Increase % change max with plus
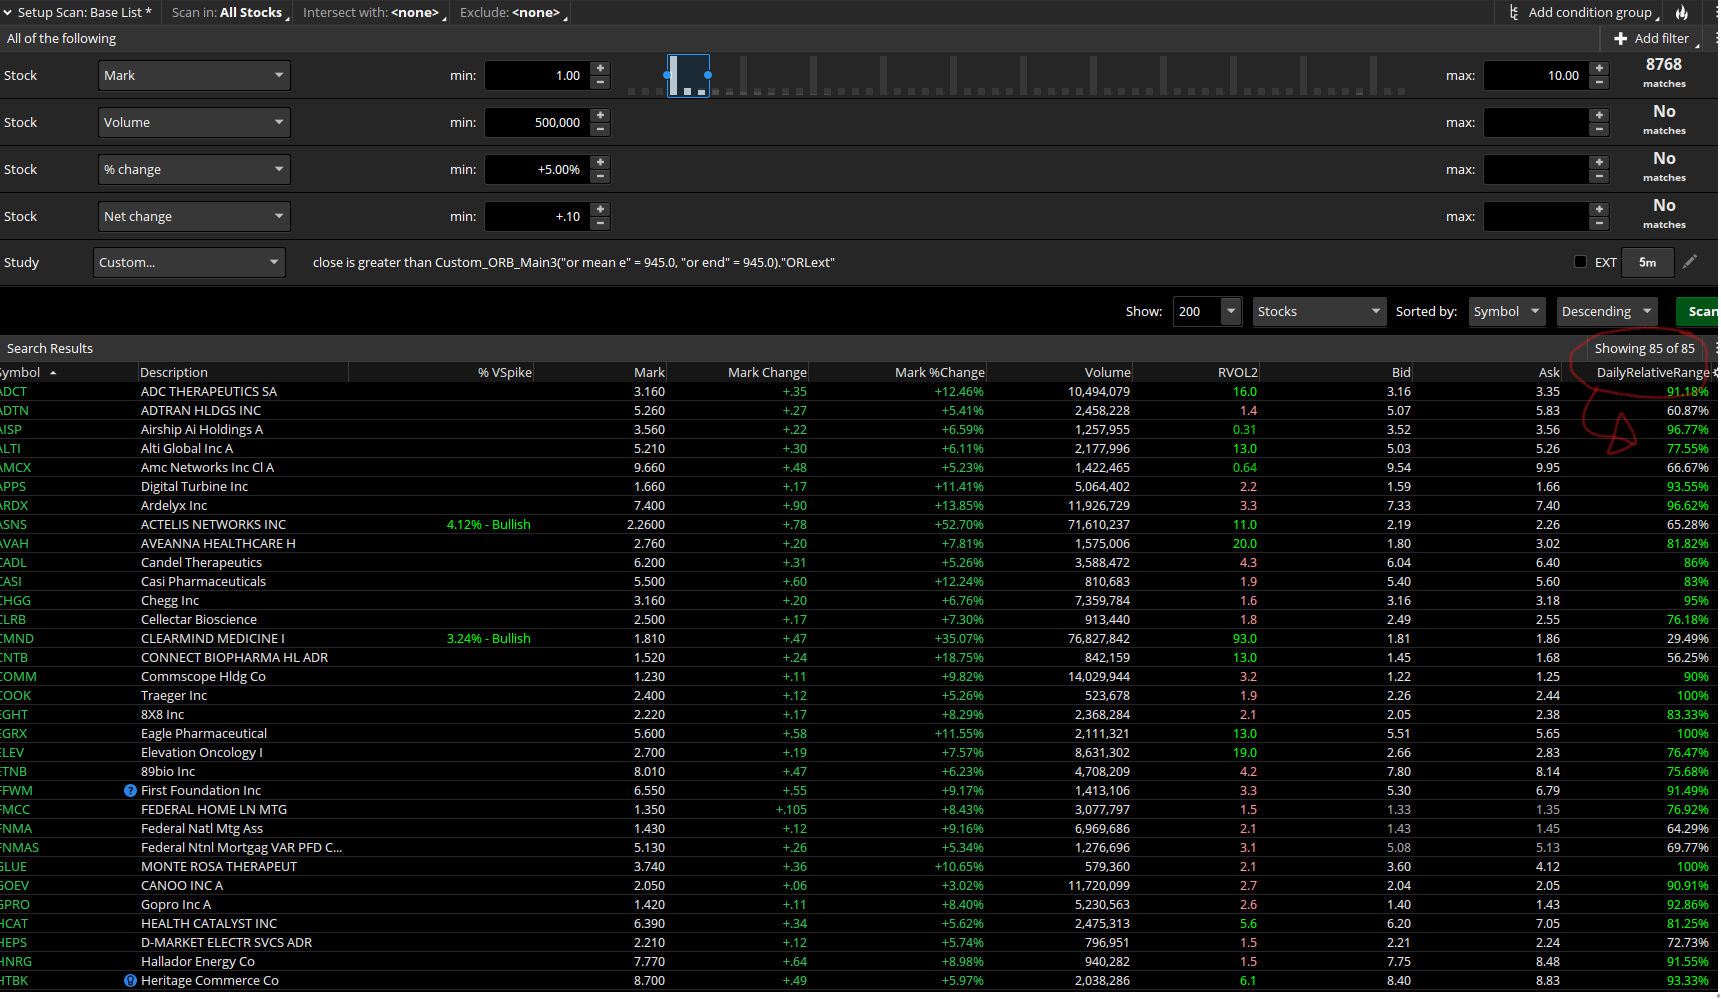Image resolution: width=1721 pixels, height=999 pixels. pos(1599,163)
